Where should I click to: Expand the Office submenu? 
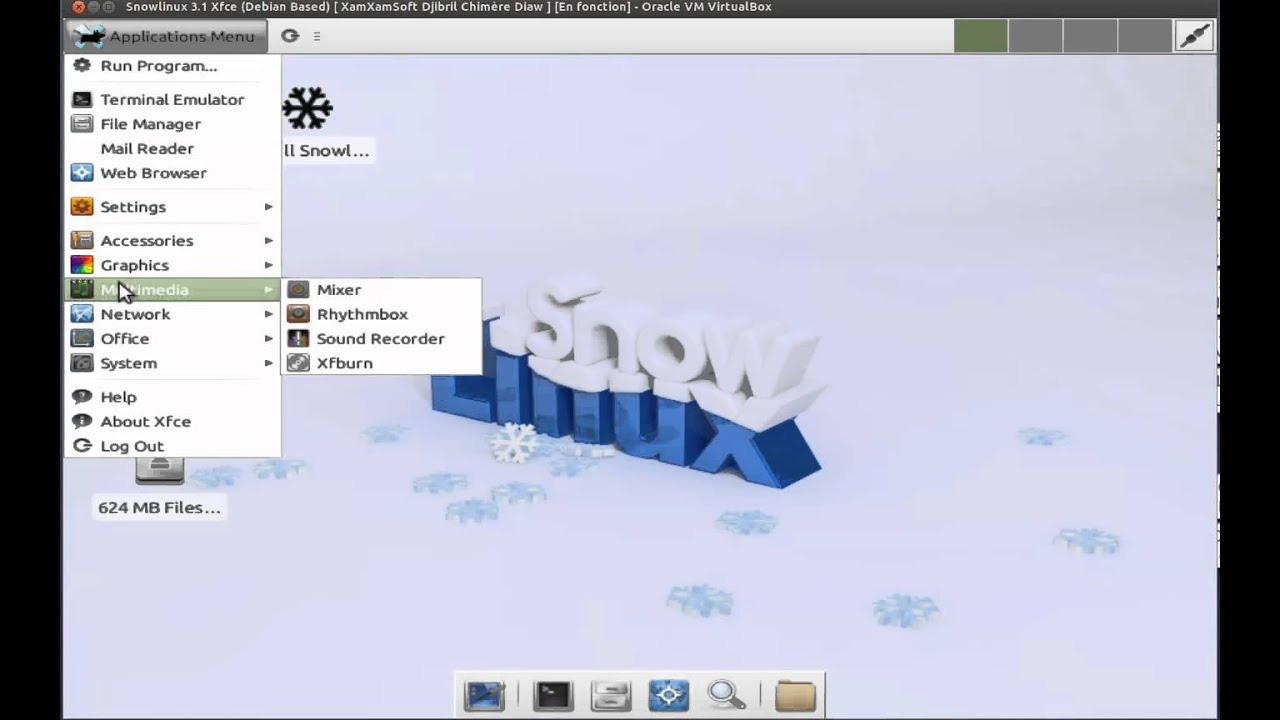click(x=173, y=339)
